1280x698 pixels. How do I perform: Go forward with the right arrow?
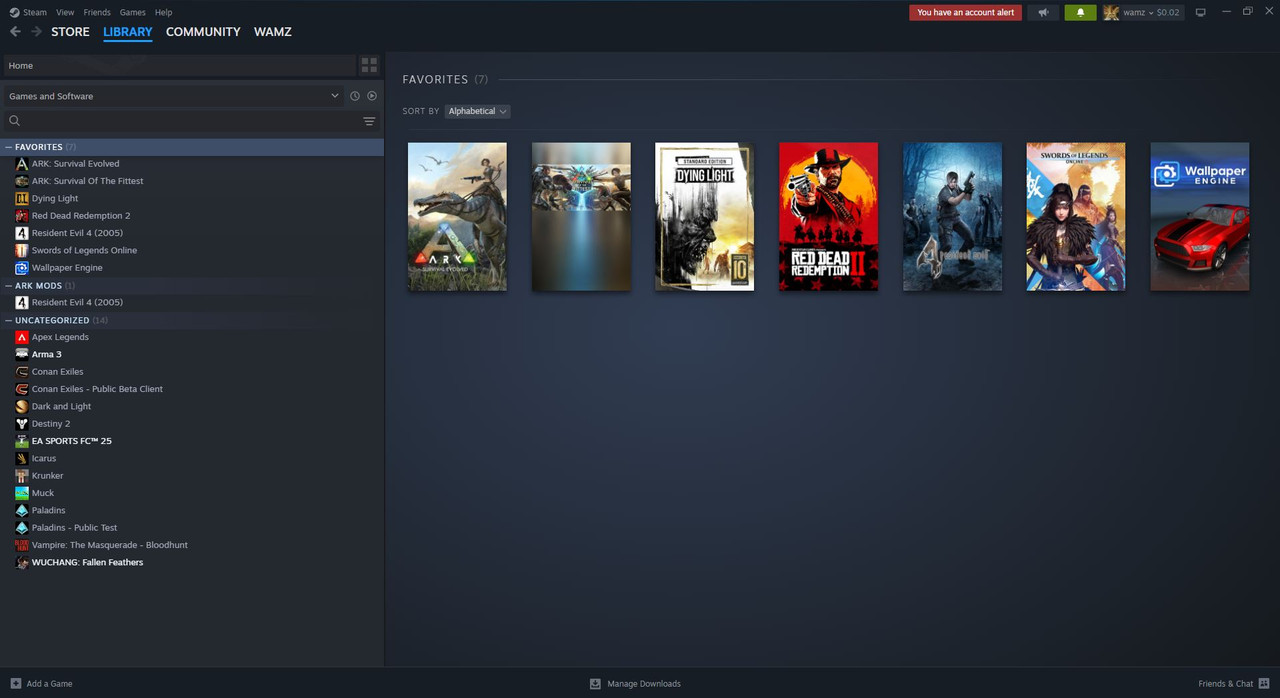tap(37, 32)
